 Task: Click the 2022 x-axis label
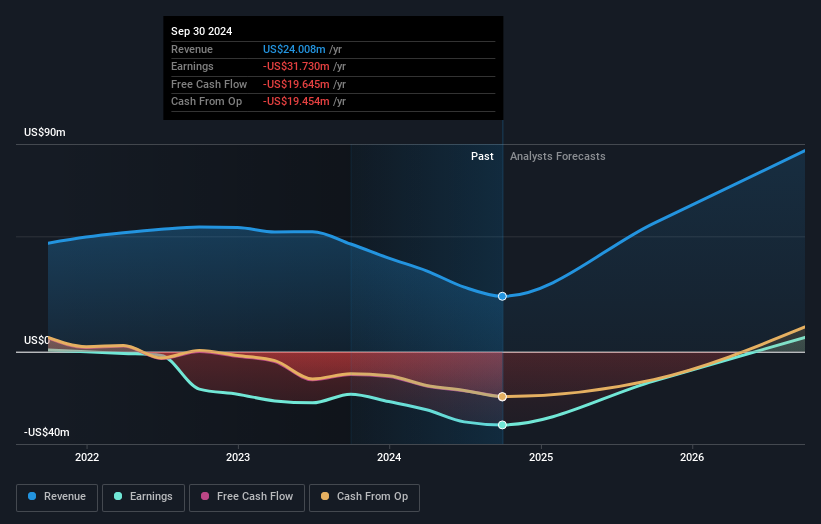point(87,457)
